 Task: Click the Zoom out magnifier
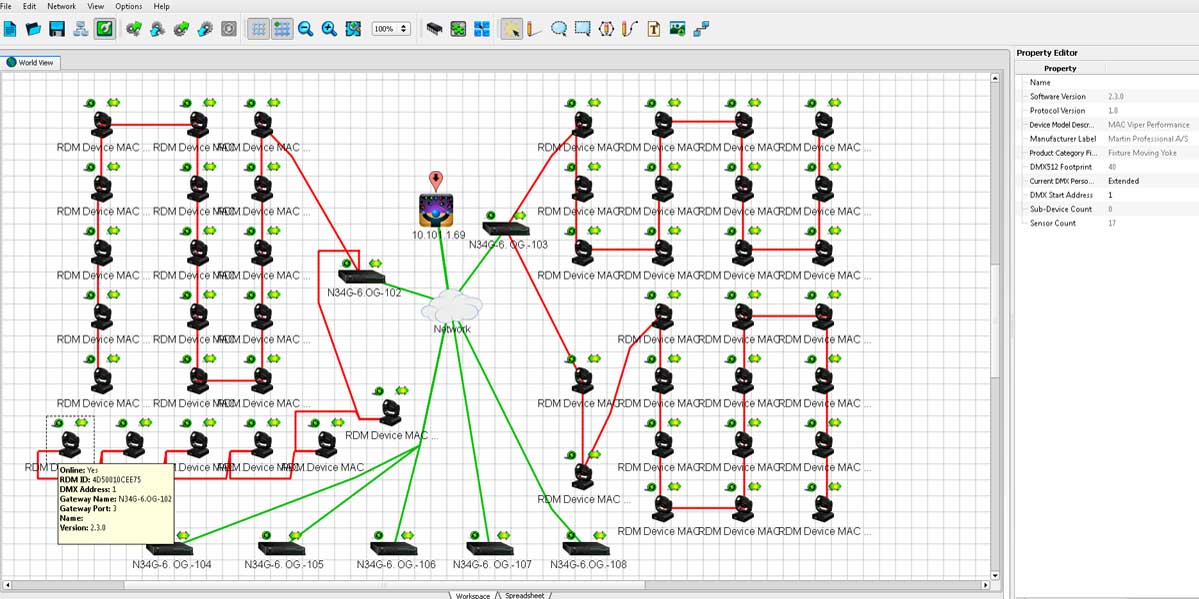coord(306,29)
